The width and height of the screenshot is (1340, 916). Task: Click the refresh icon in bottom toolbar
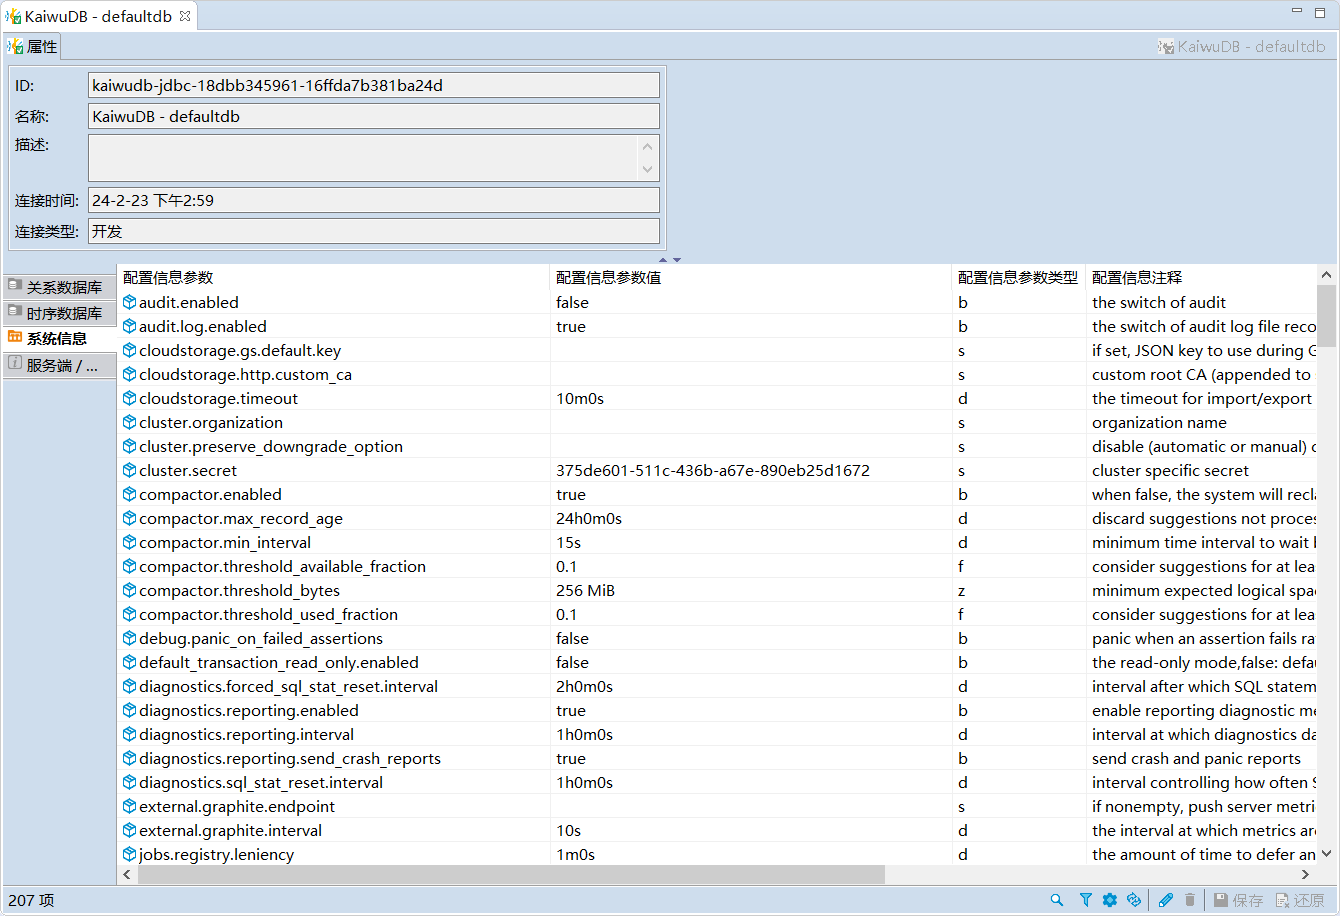(1133, 900)
